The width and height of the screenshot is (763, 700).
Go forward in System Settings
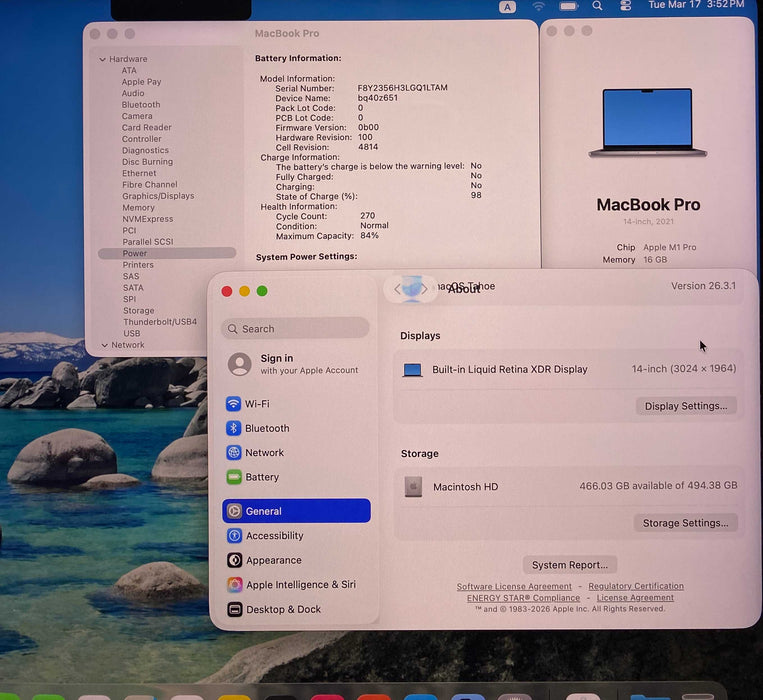pos(424,289)
